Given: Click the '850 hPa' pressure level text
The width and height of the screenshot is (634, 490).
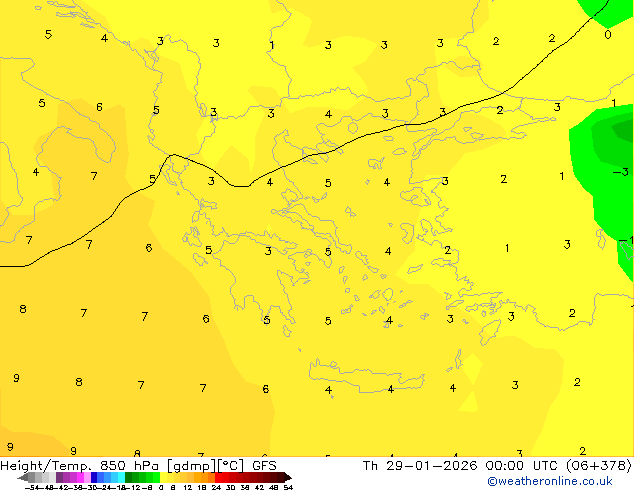Looking at the screenshot, I should [129, 466].
